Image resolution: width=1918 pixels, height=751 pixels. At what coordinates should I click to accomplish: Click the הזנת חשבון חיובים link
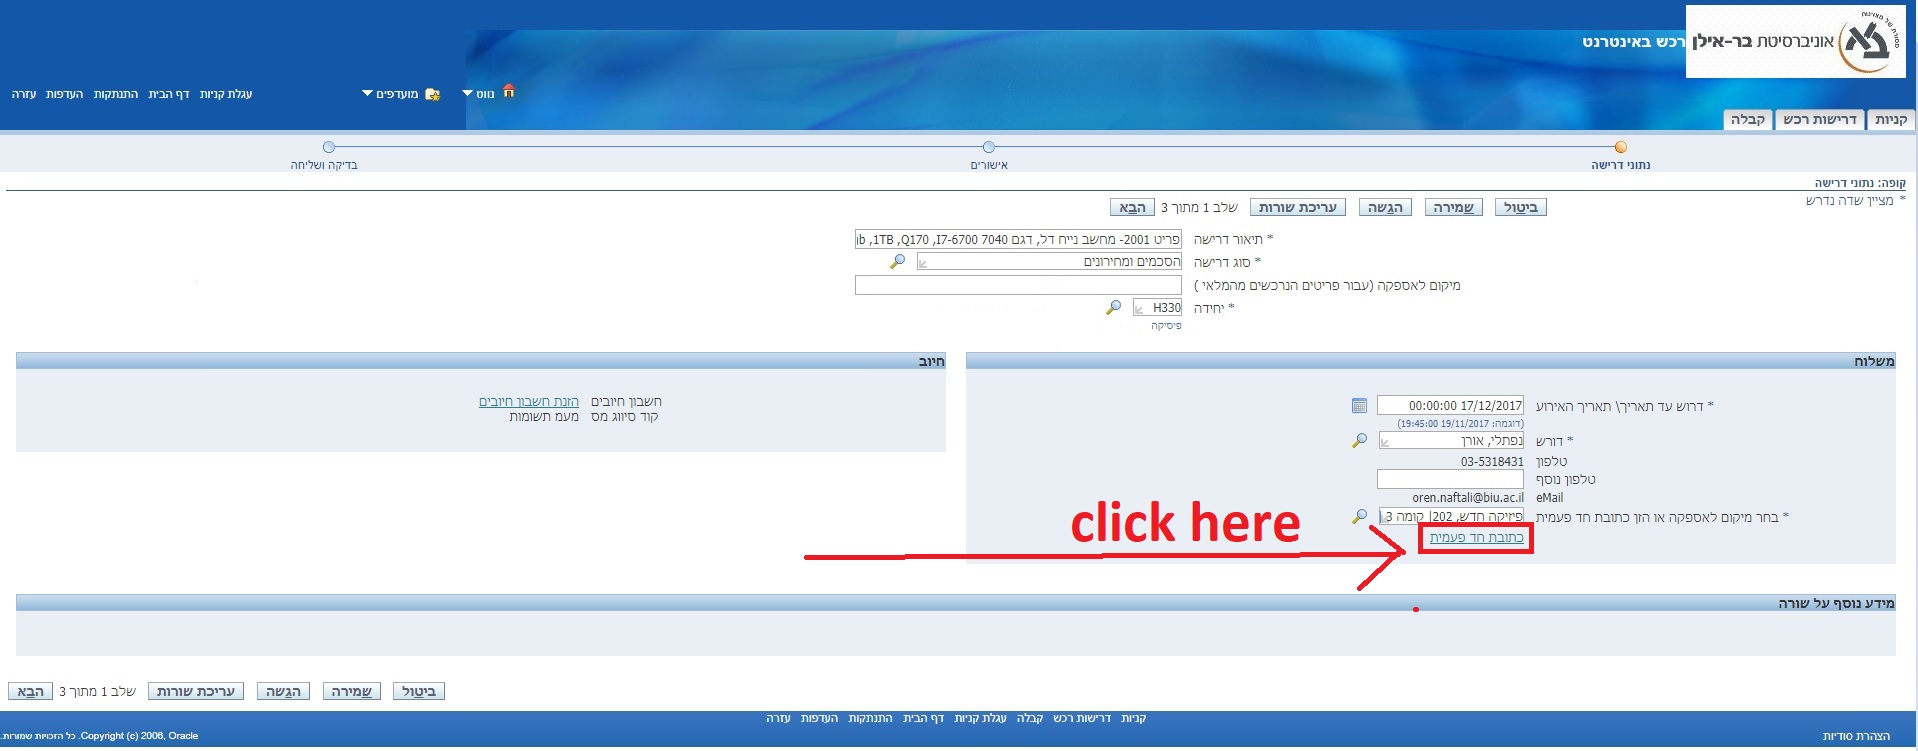[528, 402]
